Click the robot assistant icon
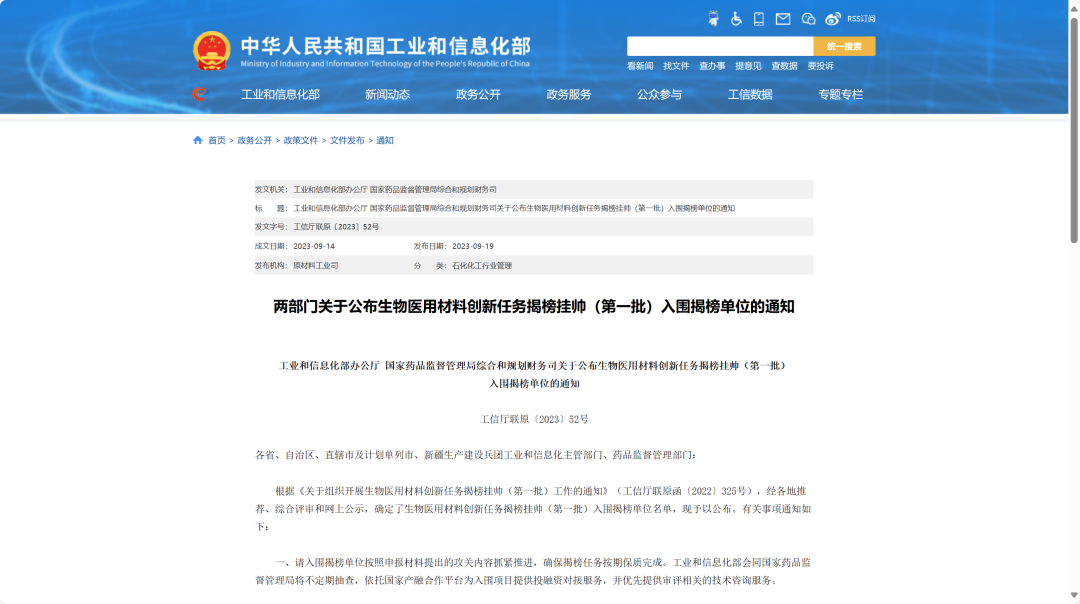Viewport: 1080px width, 604px height. pos(713,17)
